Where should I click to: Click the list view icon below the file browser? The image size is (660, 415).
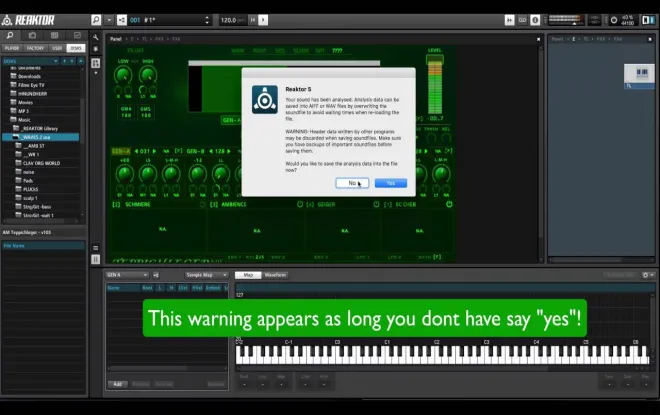[x=96, y=248]
